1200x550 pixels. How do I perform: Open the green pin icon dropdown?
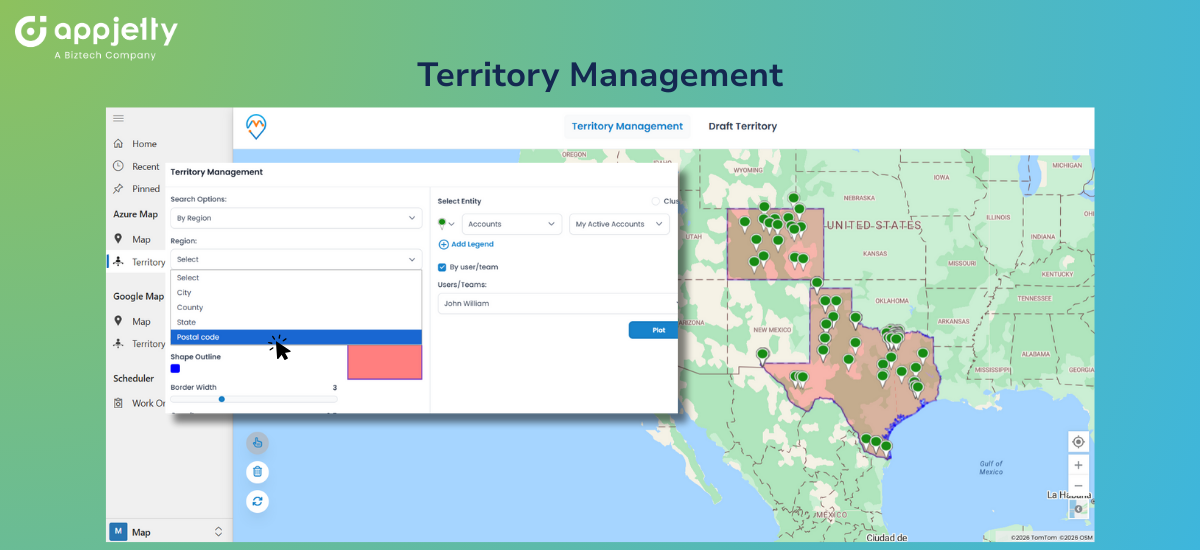(x=446, y=224)
